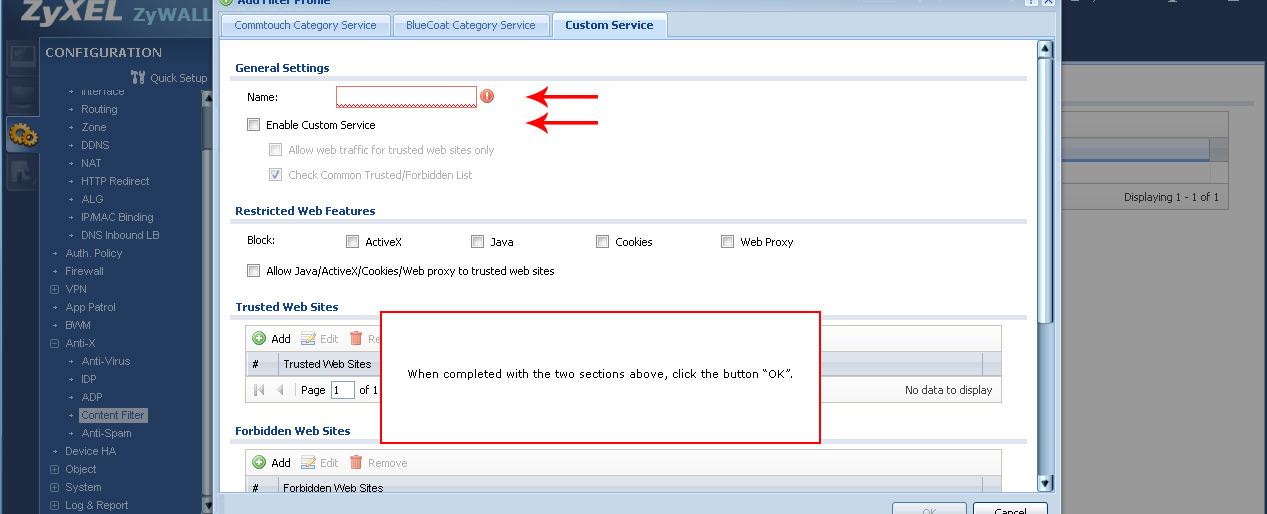The width and height of the screenshot is (1267, 514).
Task: Check the Cookies block option
Action: (602, 242)
